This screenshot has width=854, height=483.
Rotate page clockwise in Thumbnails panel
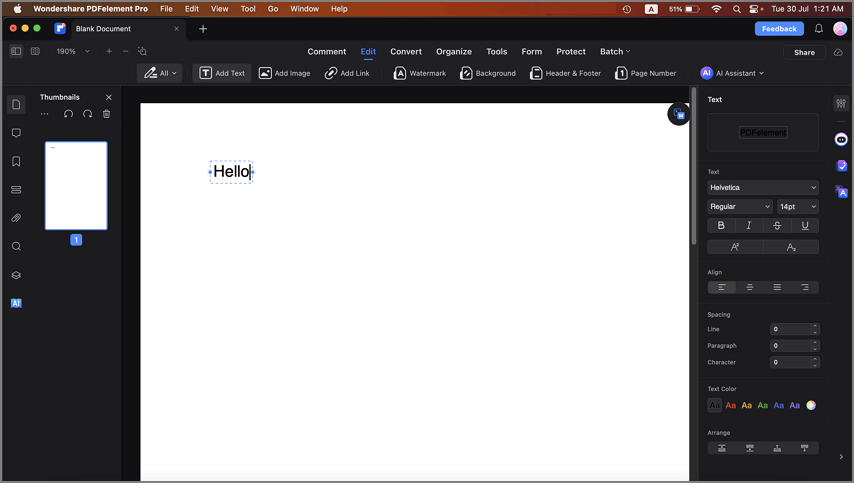pyautogui.click(x=87, y=114)
